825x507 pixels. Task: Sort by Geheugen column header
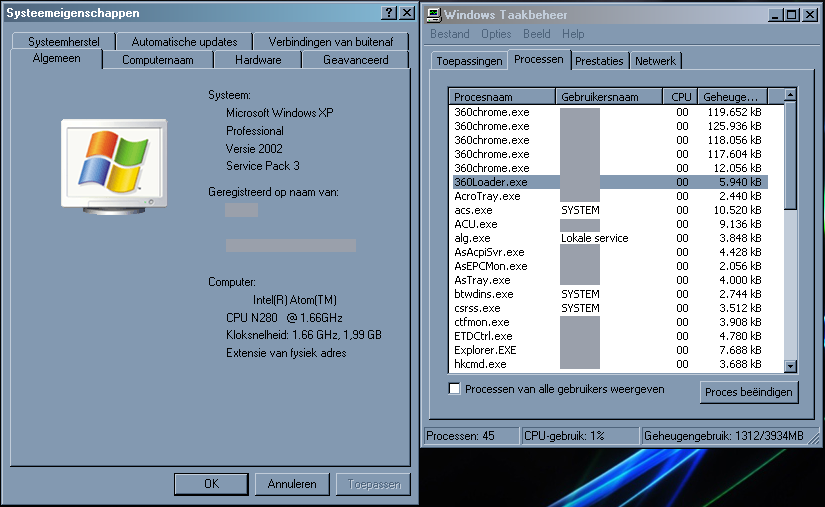click(x=732, y=97)
